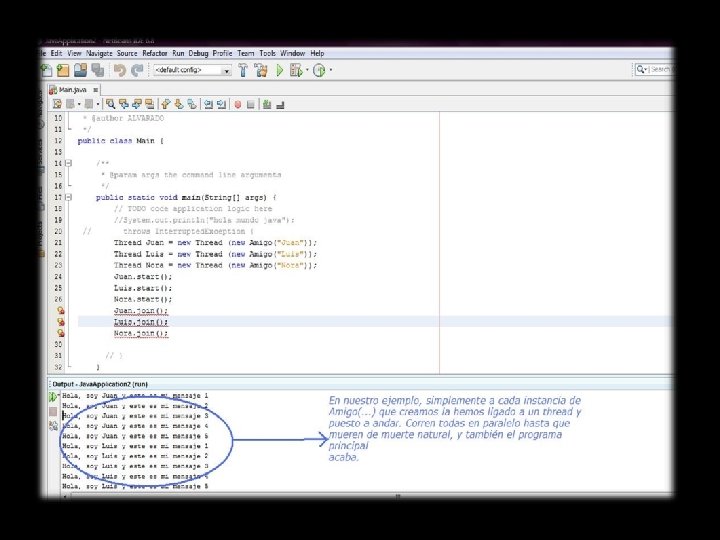This screenshot has width=720, height=540.
Task: Toggle Bookmark in editor toolbar
Action: pos(192,104)
